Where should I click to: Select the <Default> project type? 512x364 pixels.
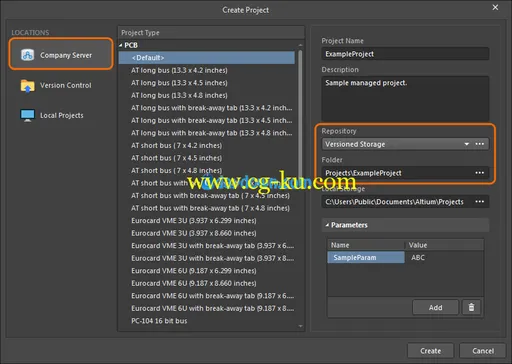click(x=207, y=58)
